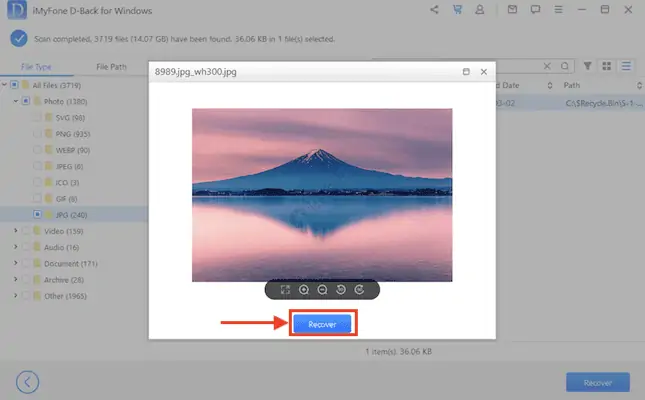Zoom out of the preview image
The height and width of the screenshot is (400, 645).
coord(322,290)
